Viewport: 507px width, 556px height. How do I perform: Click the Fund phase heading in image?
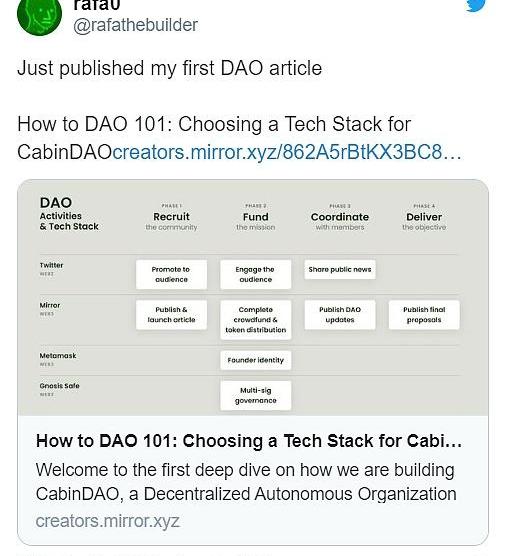256,217
